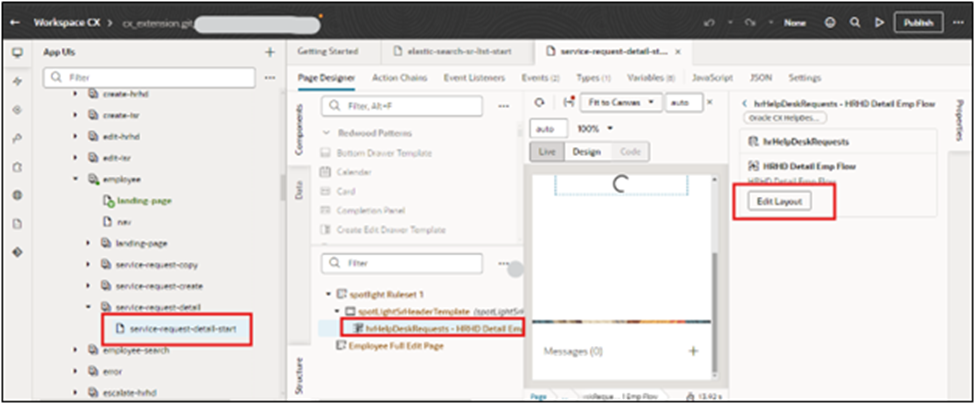
Task: Click the redo arrow in header
Action: (751, 22)
